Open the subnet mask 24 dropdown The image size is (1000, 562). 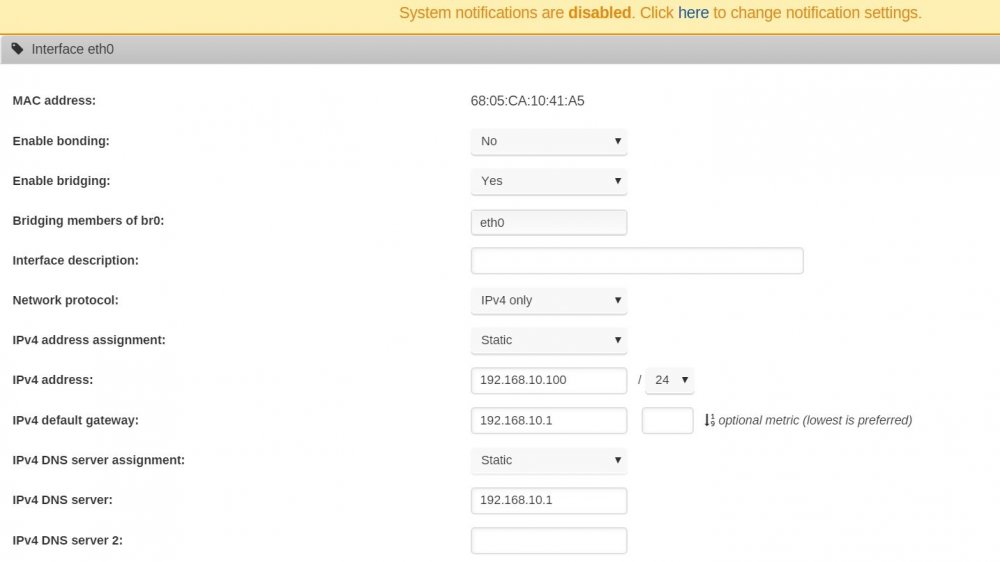[x=669, y=380]
